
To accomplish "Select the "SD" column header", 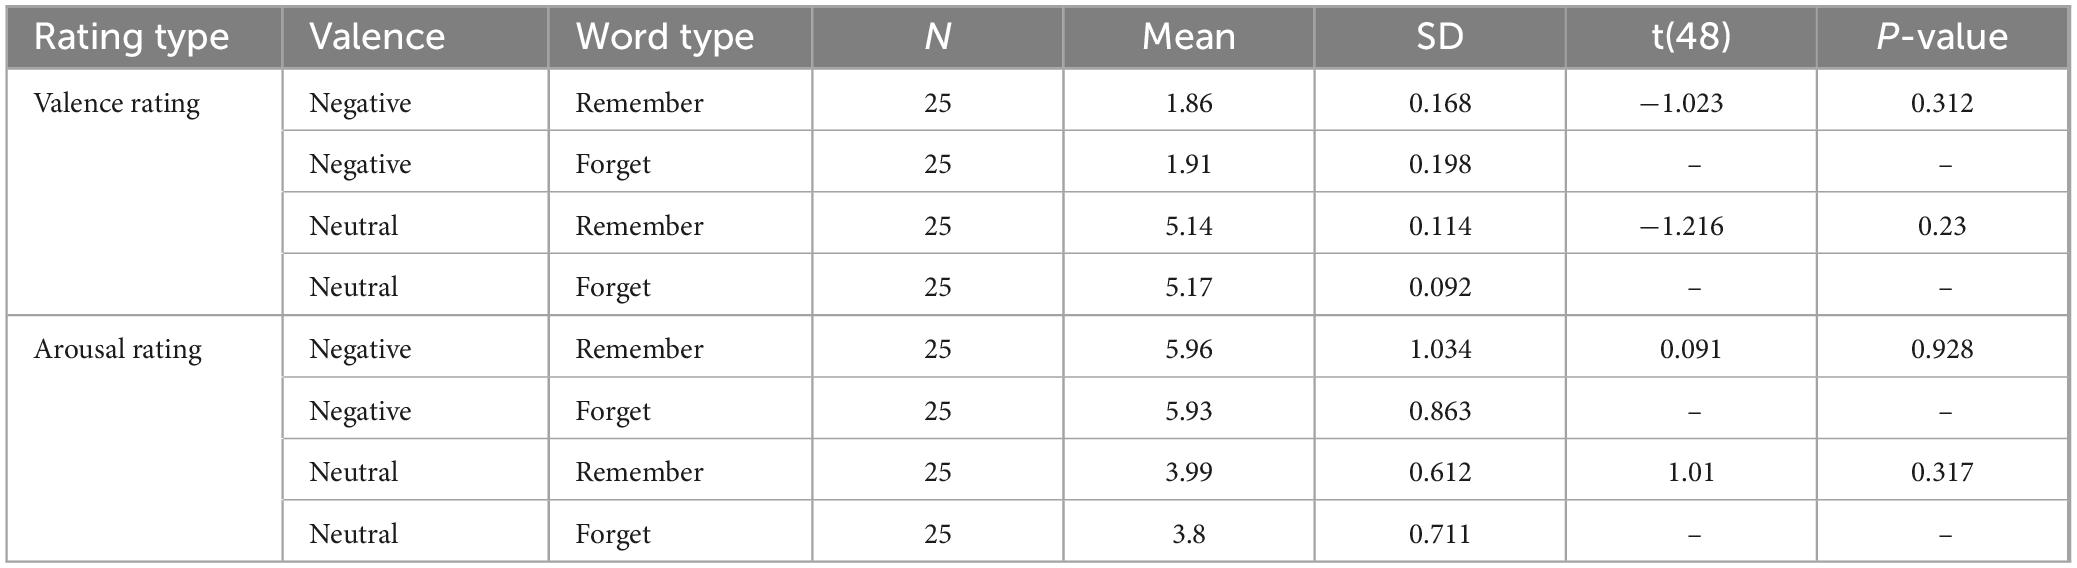I will coord(1439,37).
